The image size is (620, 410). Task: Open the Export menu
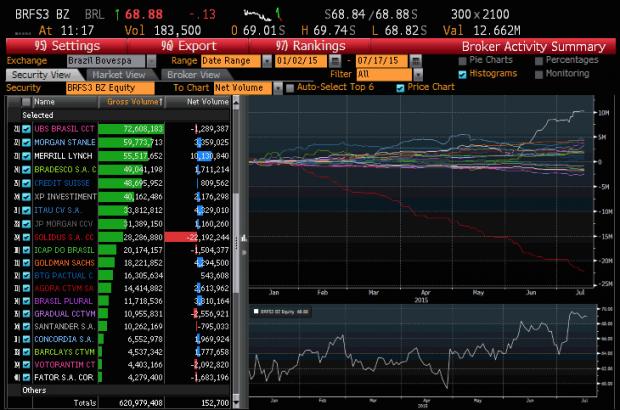point(181,46)
